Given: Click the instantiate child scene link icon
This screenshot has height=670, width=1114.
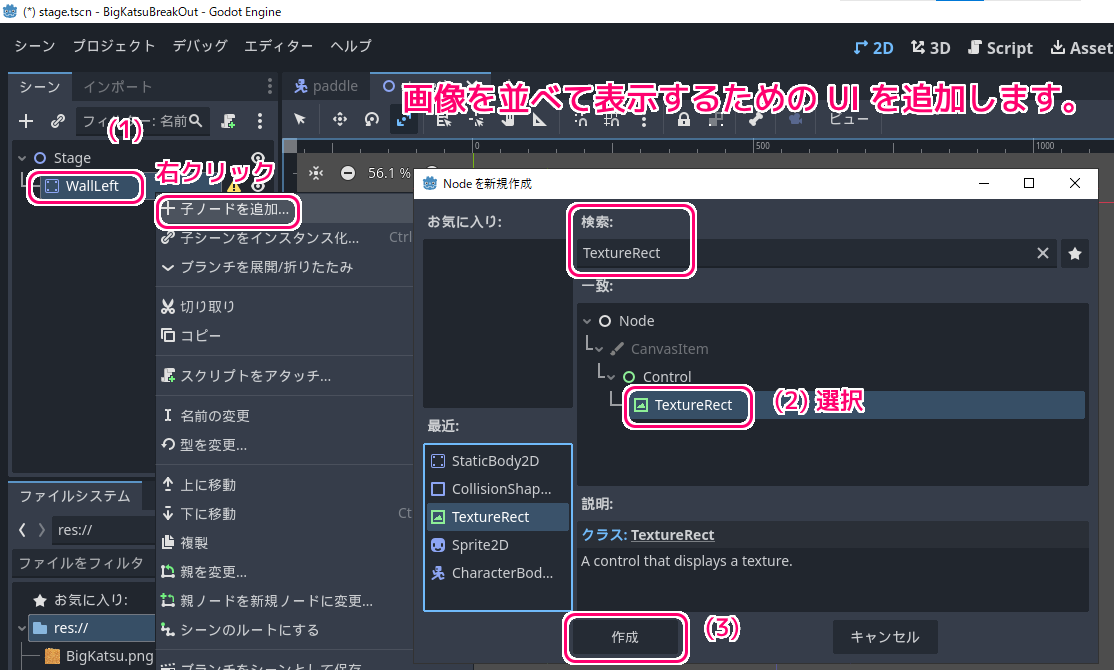Looking at the screenshot, I should (x=58, y=121).
